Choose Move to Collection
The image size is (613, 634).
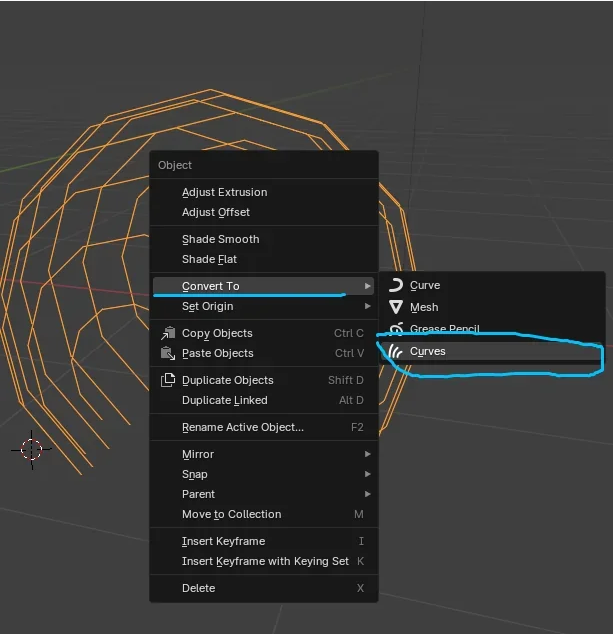[x=264, y=514]
